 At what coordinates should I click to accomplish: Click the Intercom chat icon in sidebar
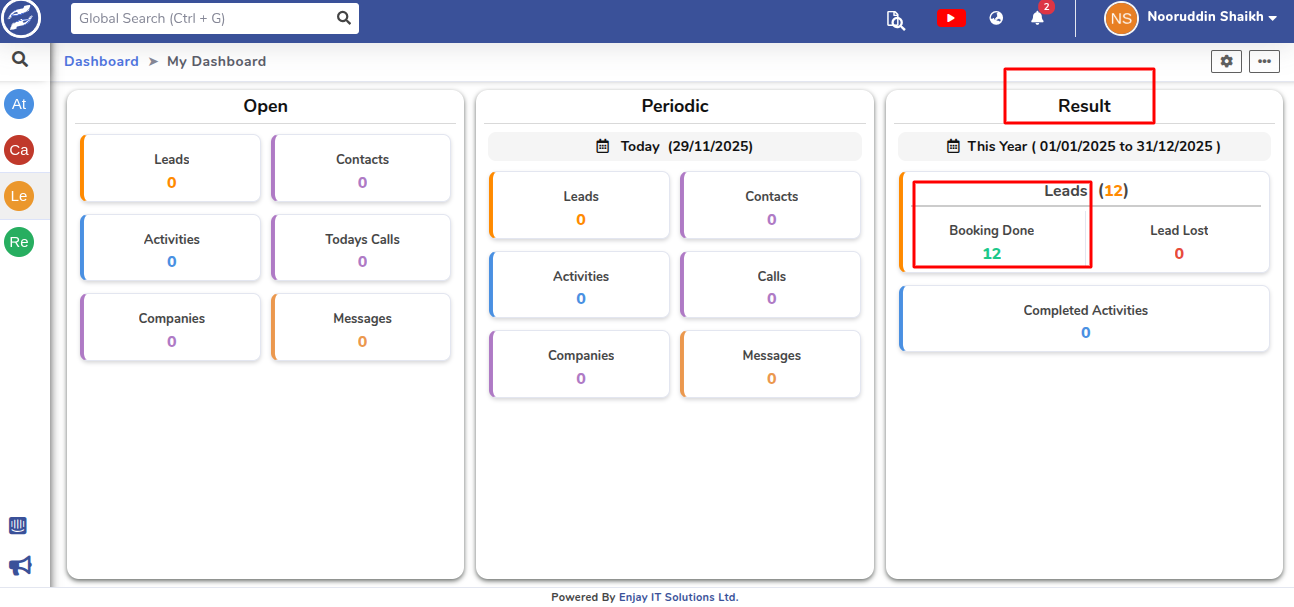pos(18,526)
